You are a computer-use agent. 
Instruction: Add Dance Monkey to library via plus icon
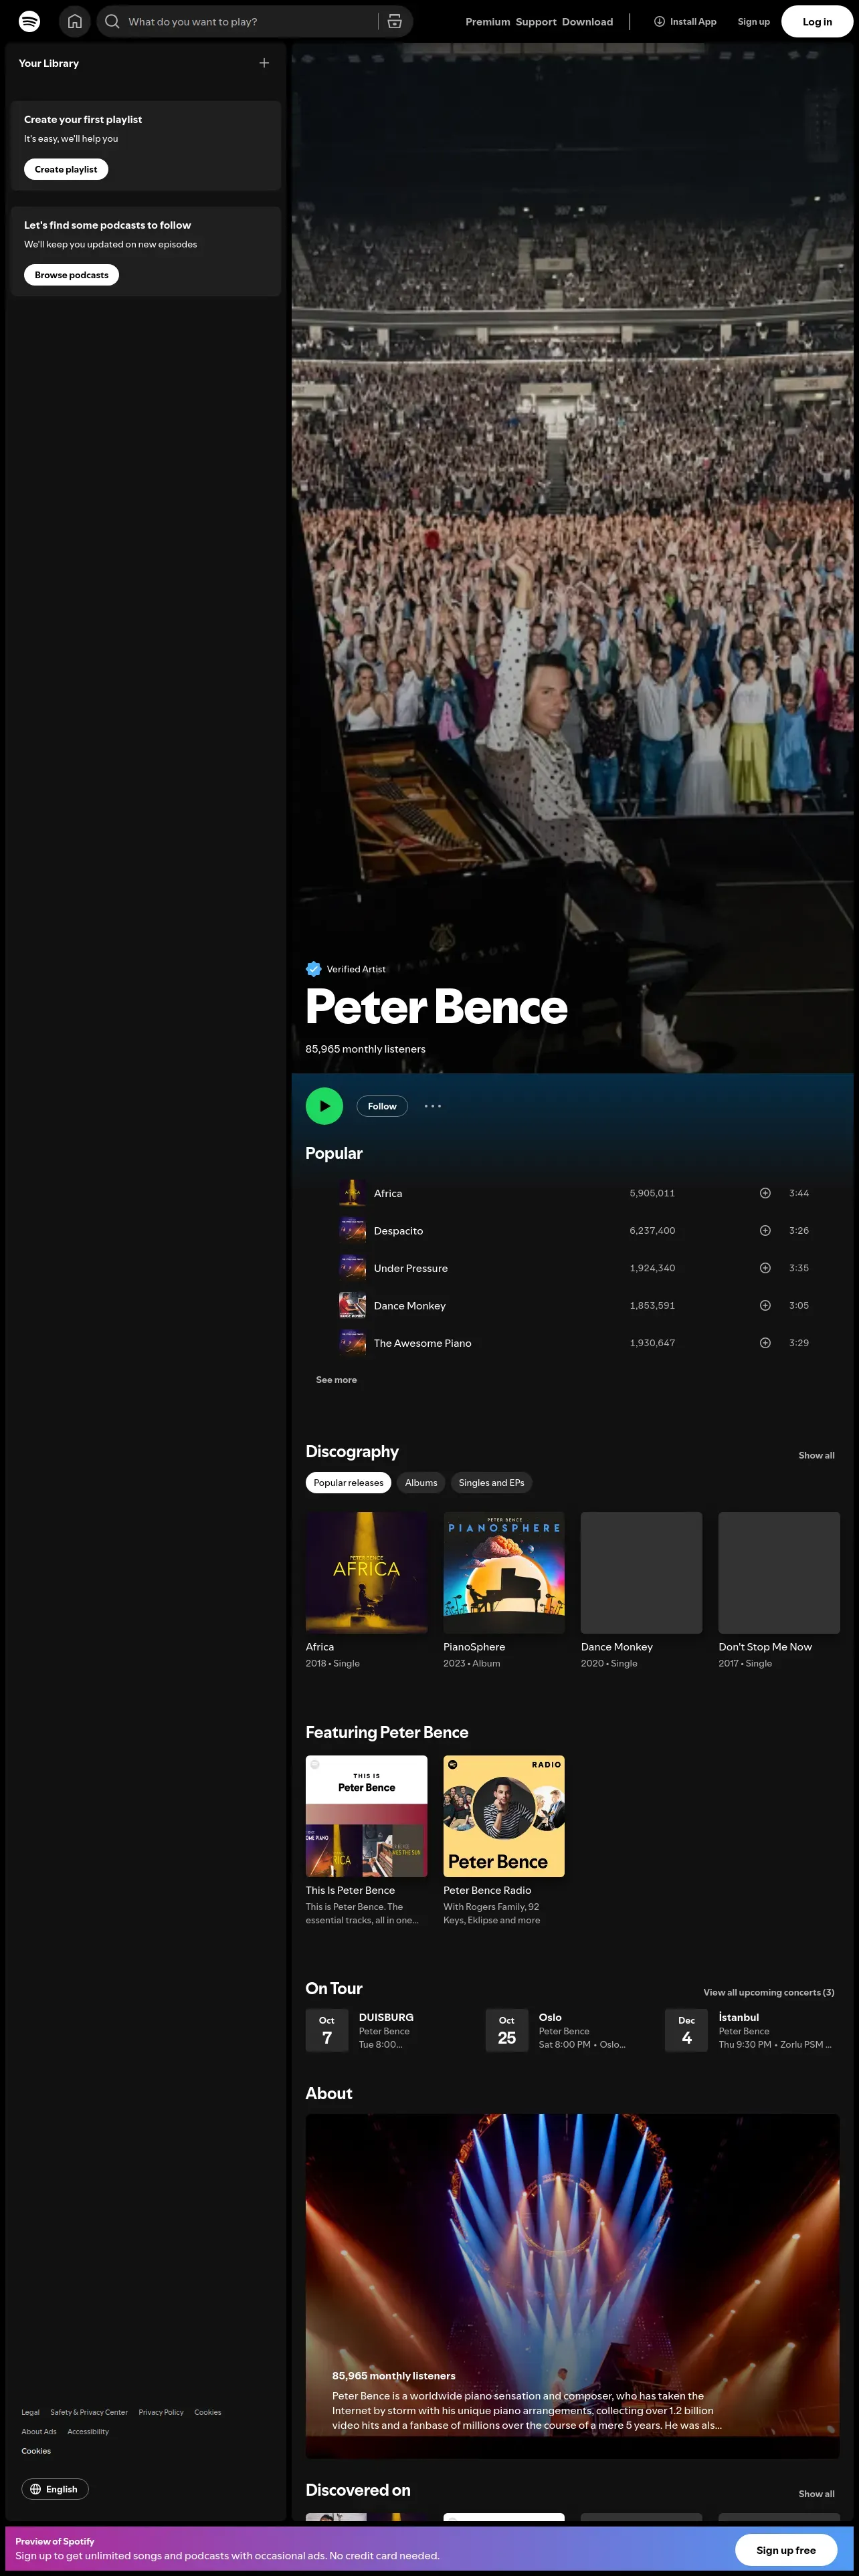[x=765, y=1305]
